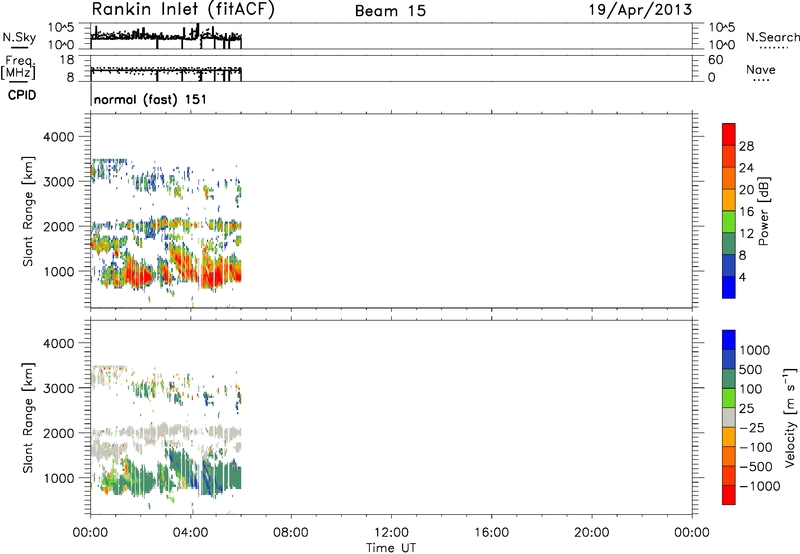Click the '100' value on the Velocity colorbar
The height and width of the screenshot is (554, 800).
tap(751, 389)
